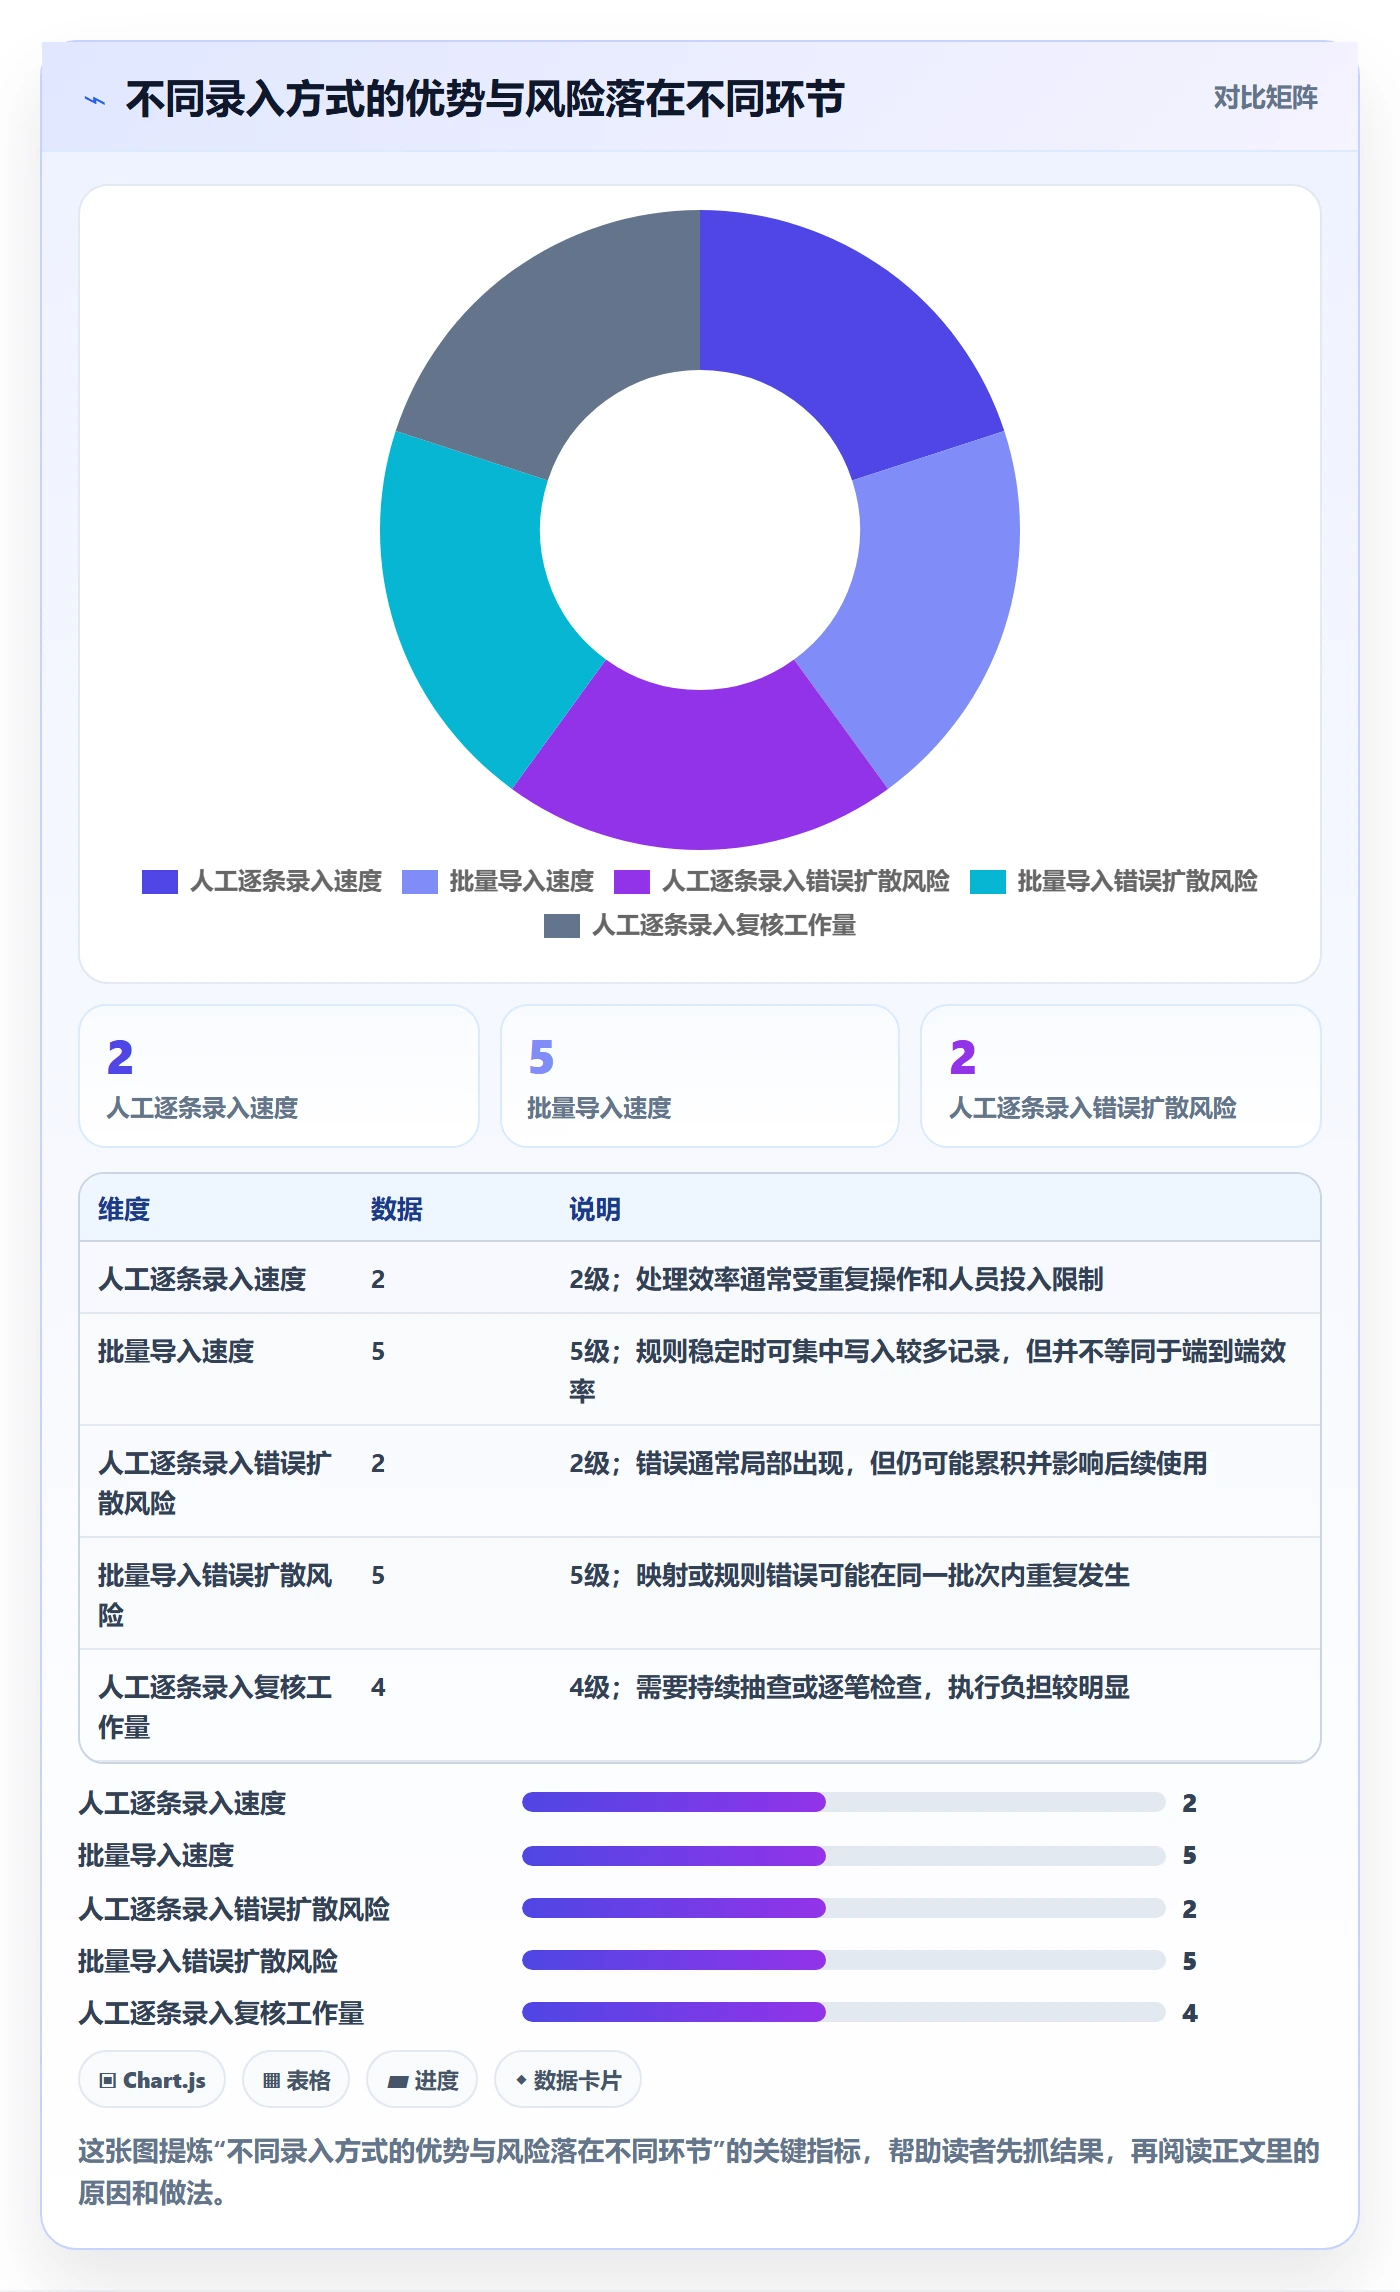
Task: Open the 批量导入速度 data card showing 5
Action: (700, 1076)
